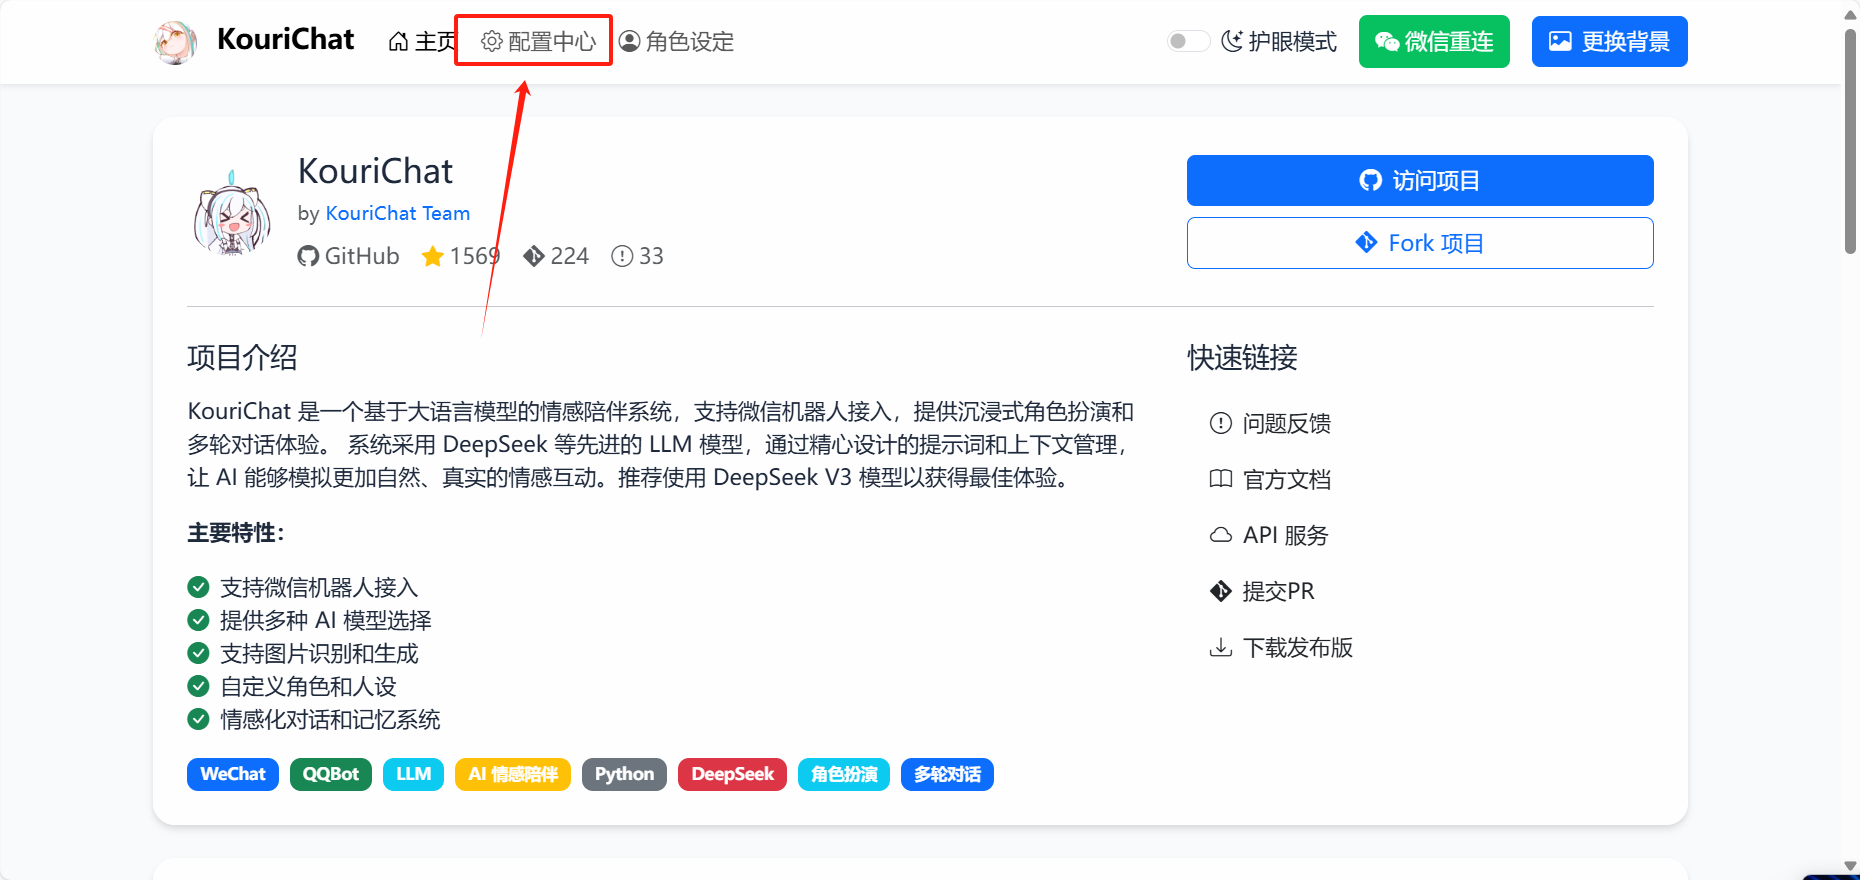
Task: Open the 配置中心 configuration tab
Action: (x=538, y=42)
